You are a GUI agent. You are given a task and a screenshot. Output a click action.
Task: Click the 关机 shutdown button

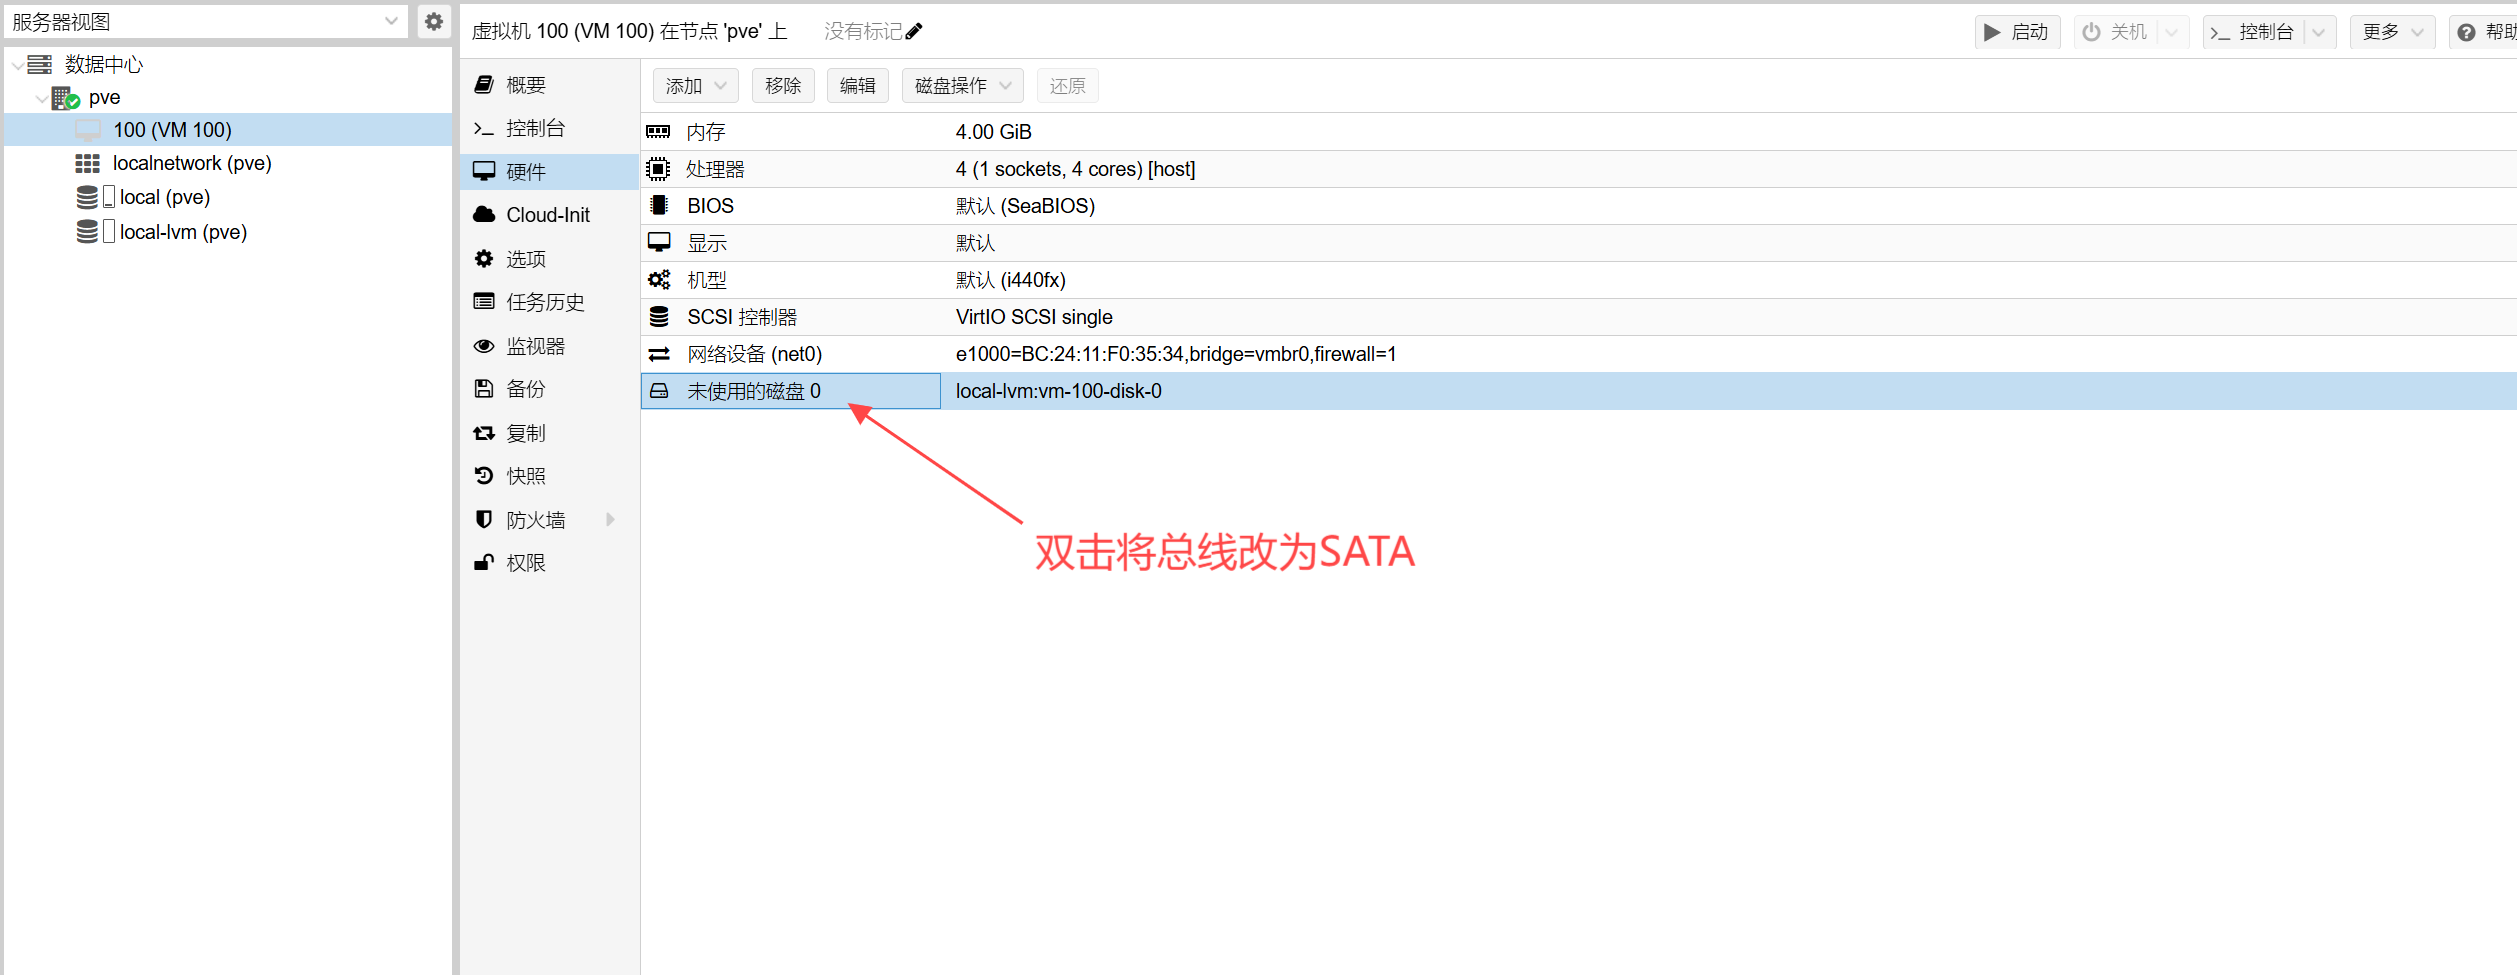[2116, 32]
